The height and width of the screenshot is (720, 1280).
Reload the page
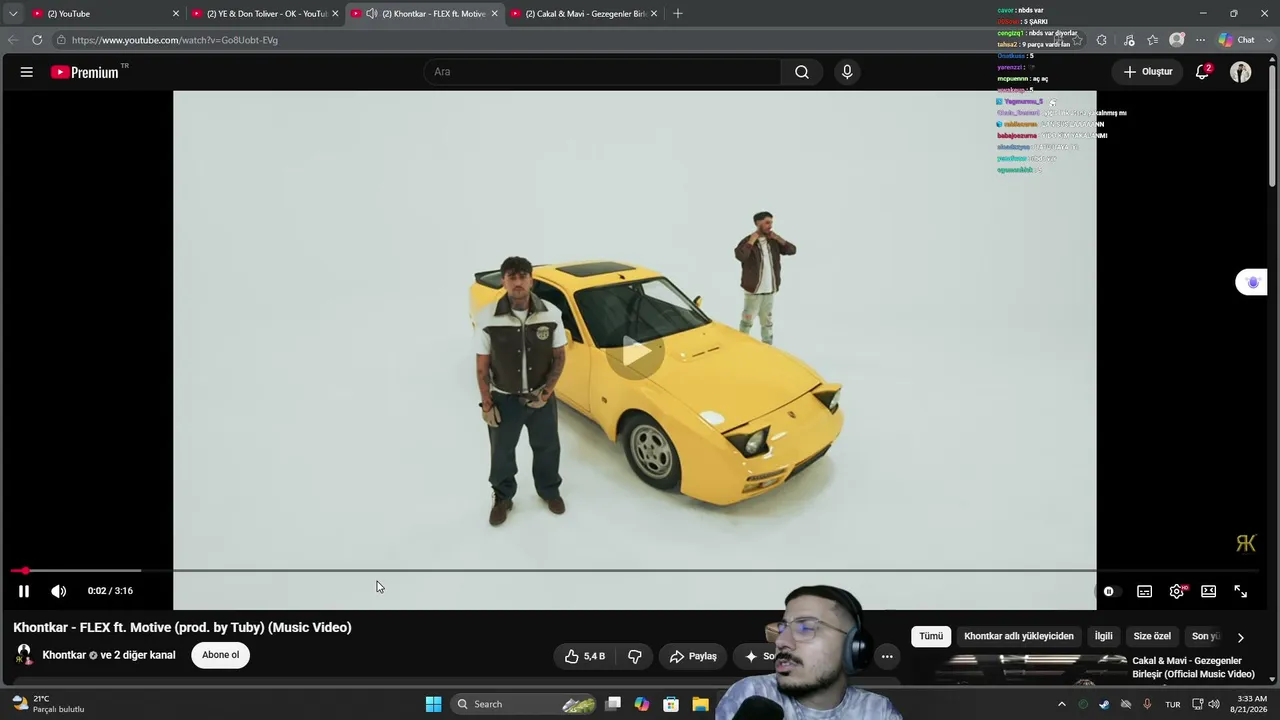point(37,40)
